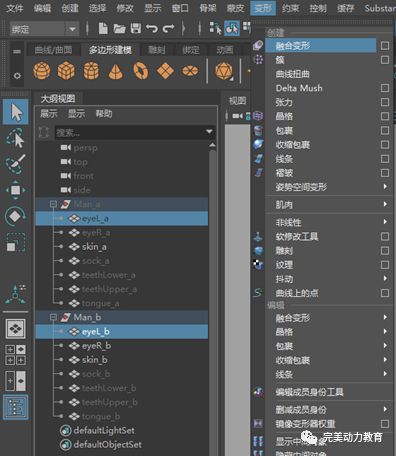The height and width of the screenshot is (456, 396).
Task: Click the Undo arrow icon
Action: pos(151,28)
